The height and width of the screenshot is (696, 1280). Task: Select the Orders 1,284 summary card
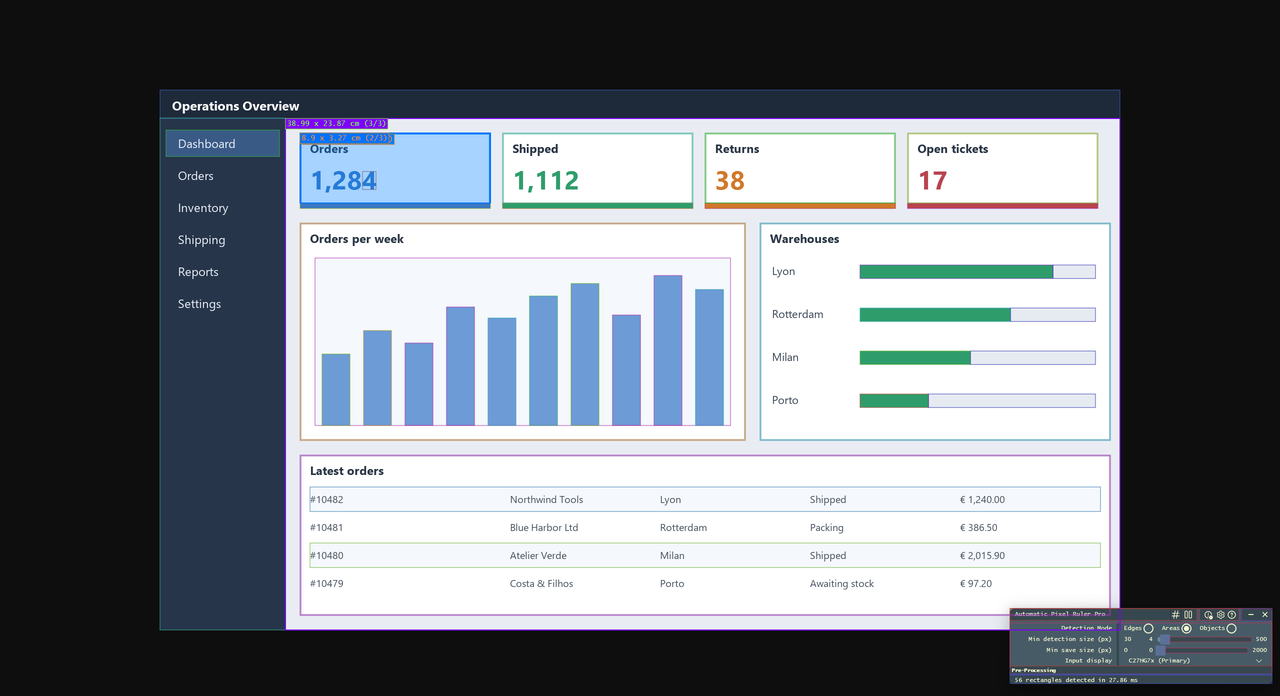pos(395,170)
